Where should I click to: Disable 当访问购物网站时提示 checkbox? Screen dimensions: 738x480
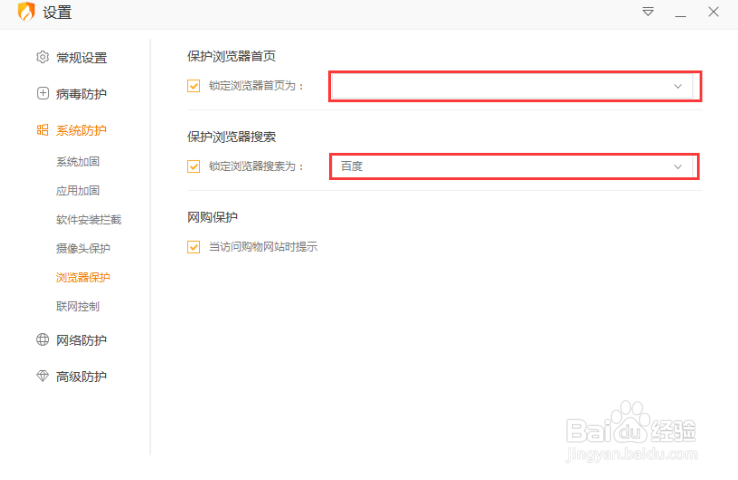194,247
